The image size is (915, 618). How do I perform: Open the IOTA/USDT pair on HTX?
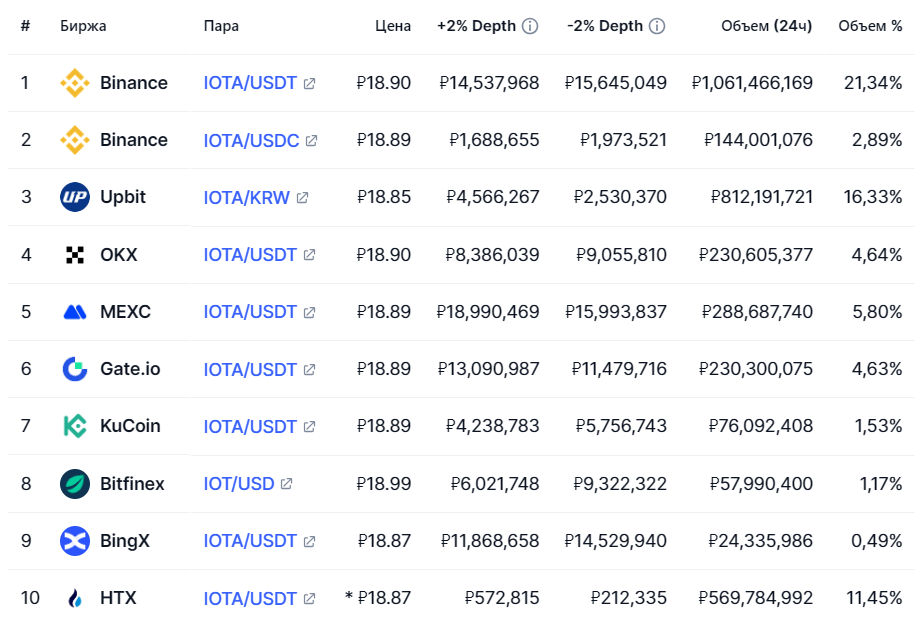tap(250, 598)
